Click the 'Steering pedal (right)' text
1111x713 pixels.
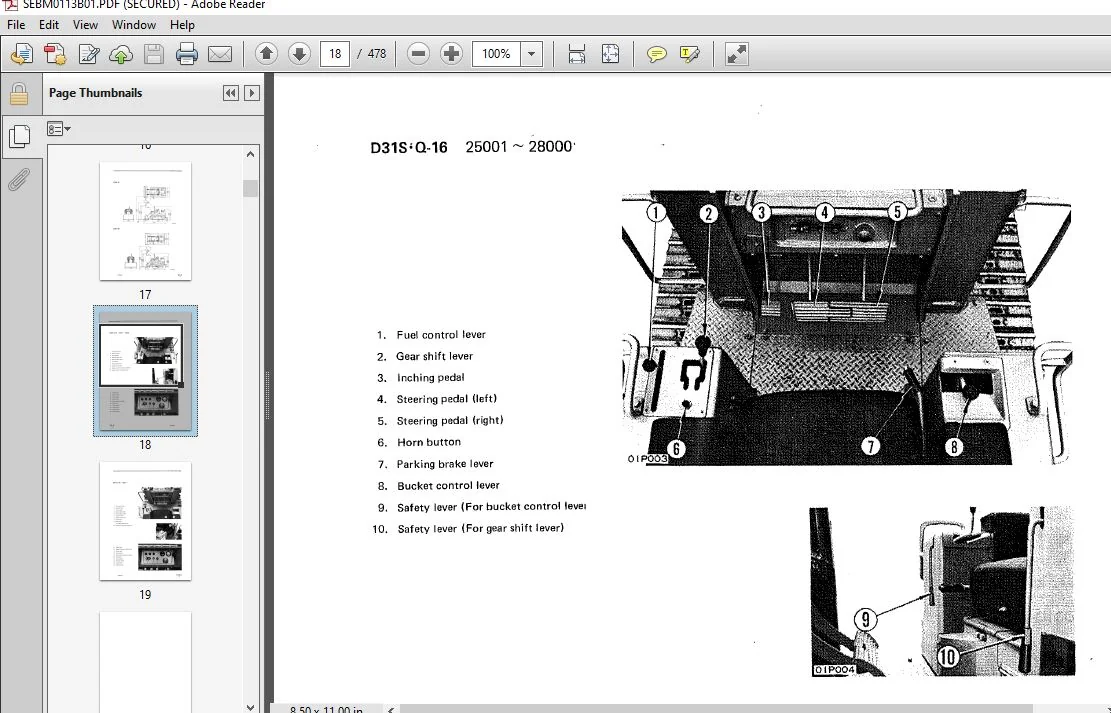450,420
